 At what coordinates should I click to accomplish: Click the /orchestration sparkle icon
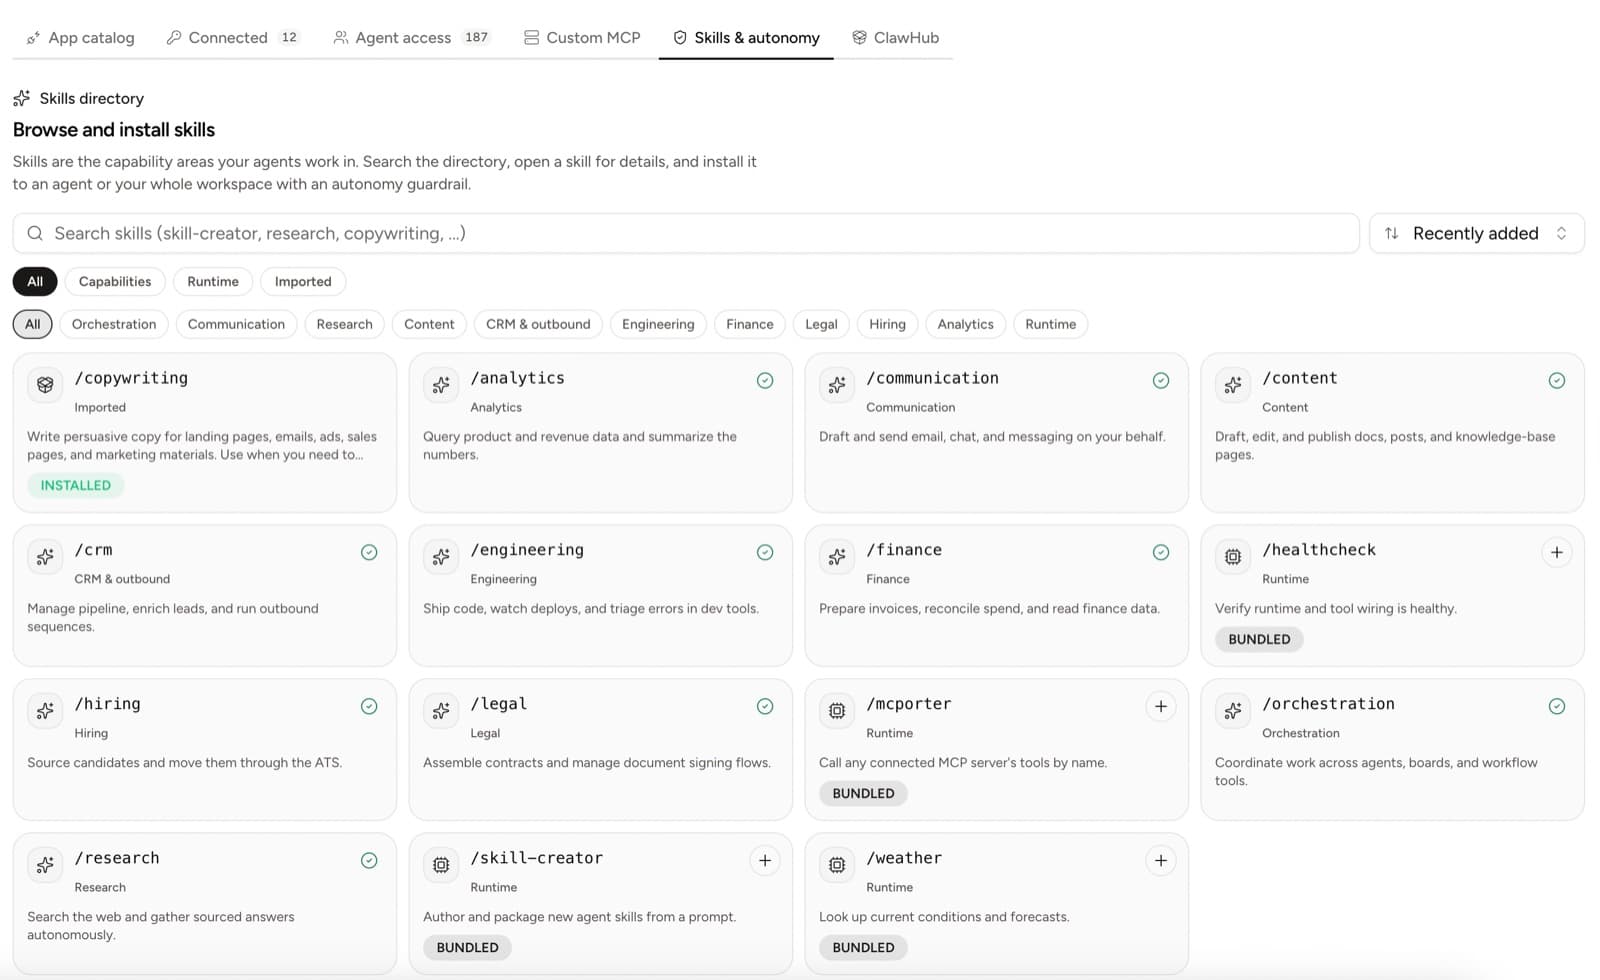(x=1233, y=710)
